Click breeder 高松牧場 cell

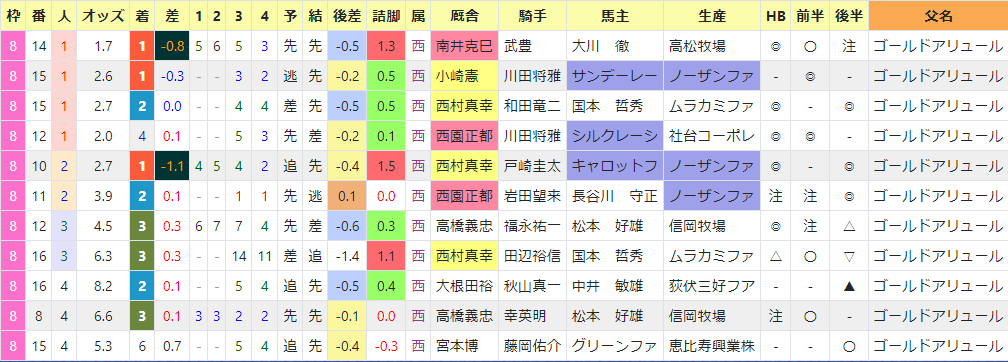(712, 46)
